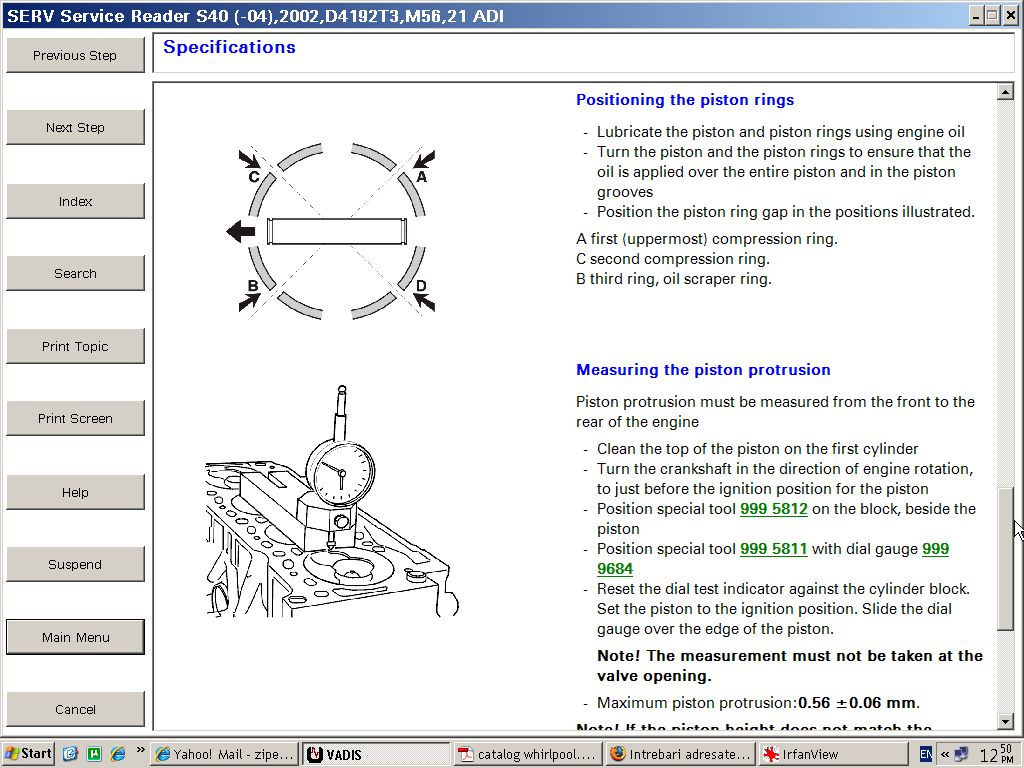Click the Windows Start button
1024x768 pixels.
tap(28, 754)
